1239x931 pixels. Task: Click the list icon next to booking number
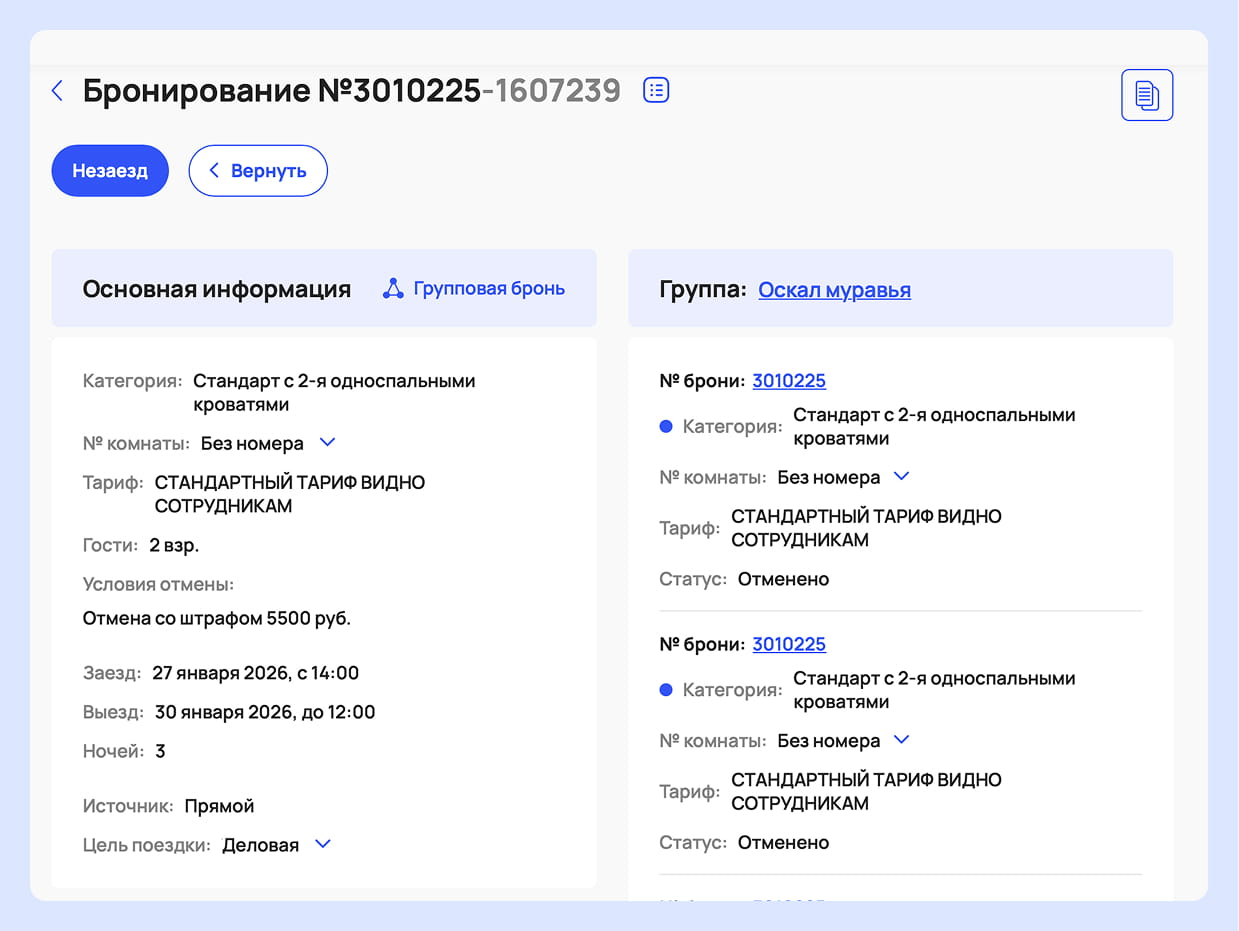tap(656, 90)
